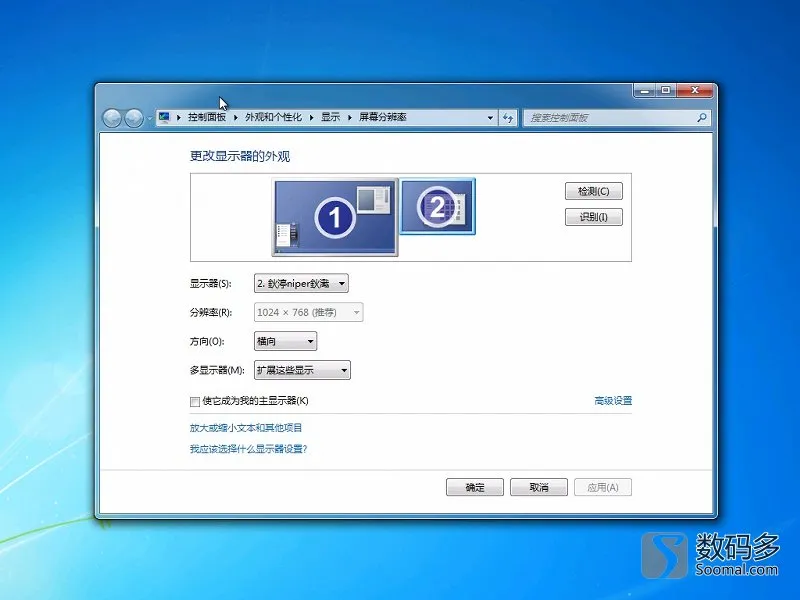Open 我应该选择什么显示器设置? link

248,449
